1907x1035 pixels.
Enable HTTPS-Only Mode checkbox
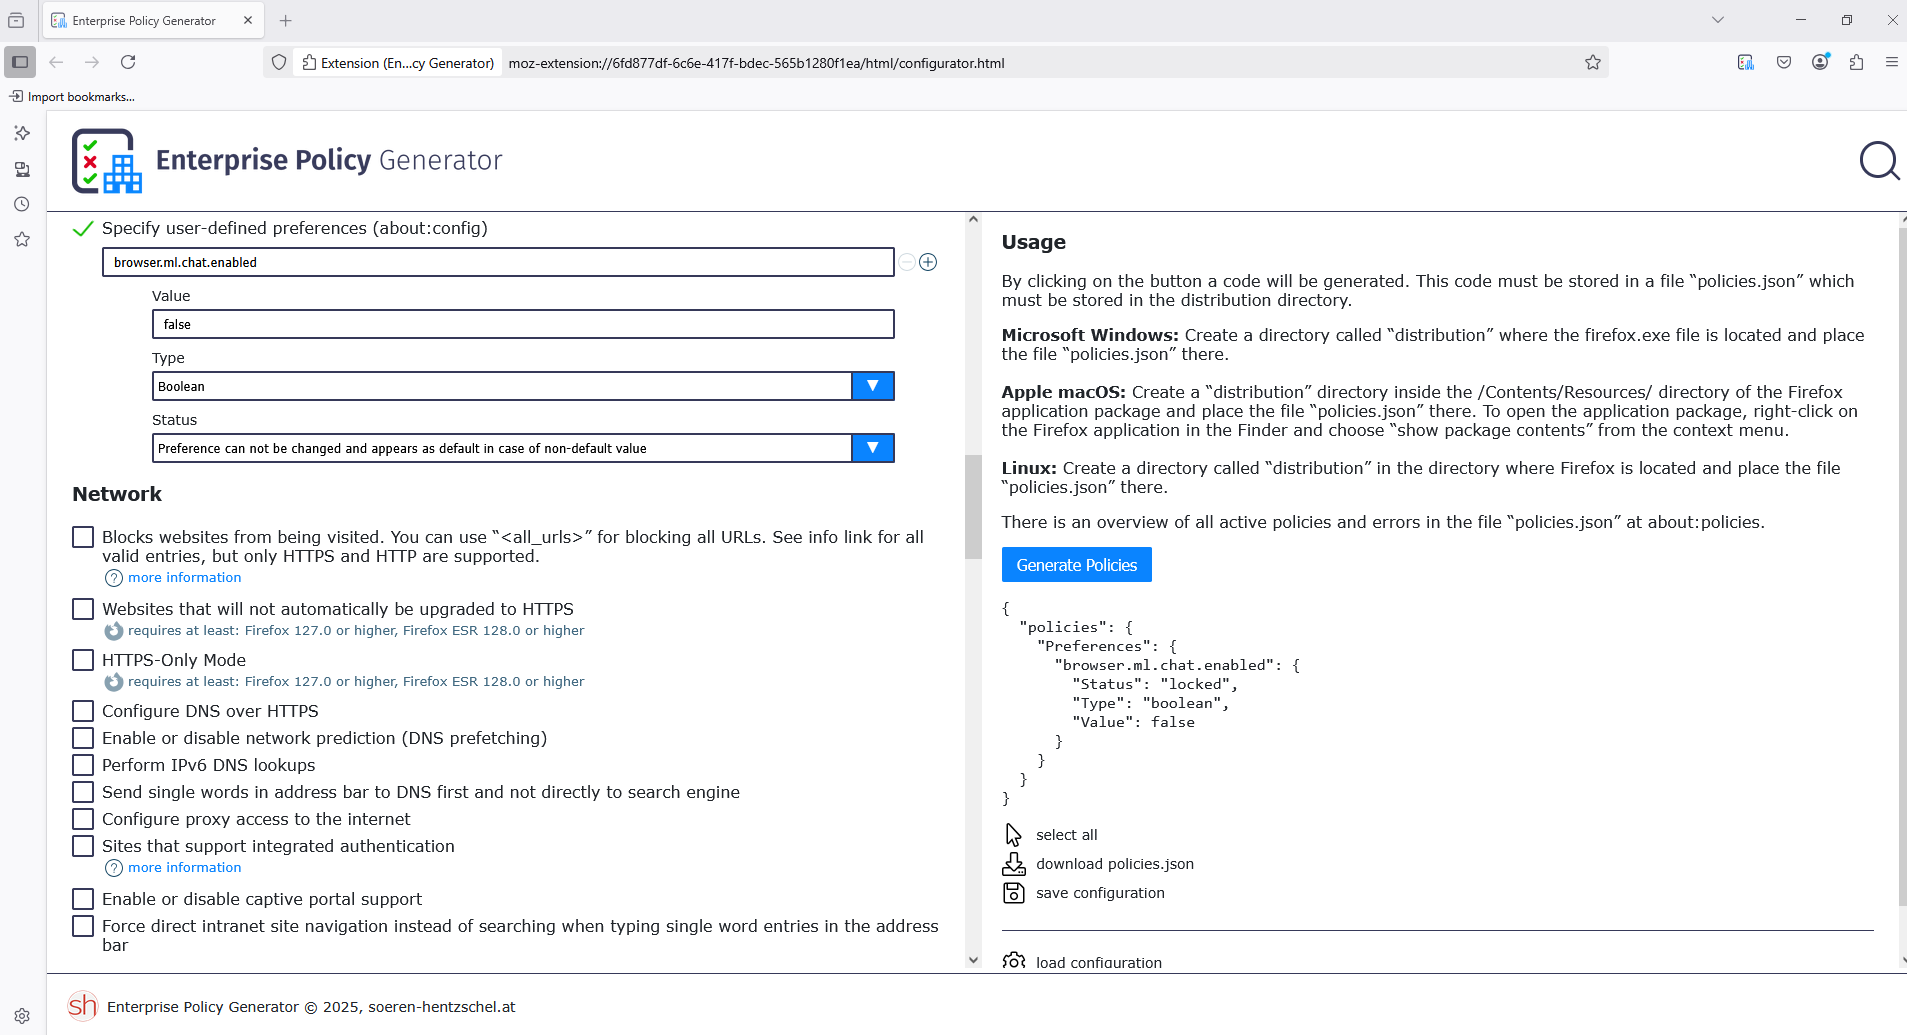tap(83, 660)
